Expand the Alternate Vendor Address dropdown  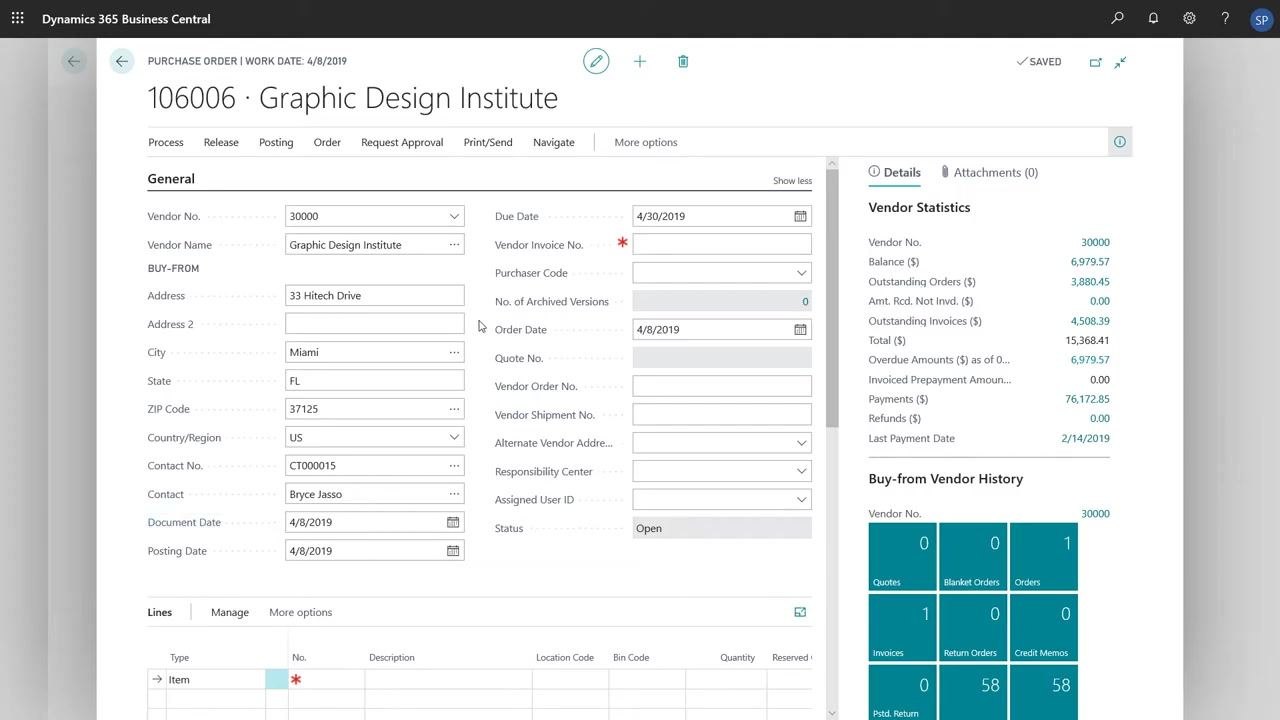801,443
